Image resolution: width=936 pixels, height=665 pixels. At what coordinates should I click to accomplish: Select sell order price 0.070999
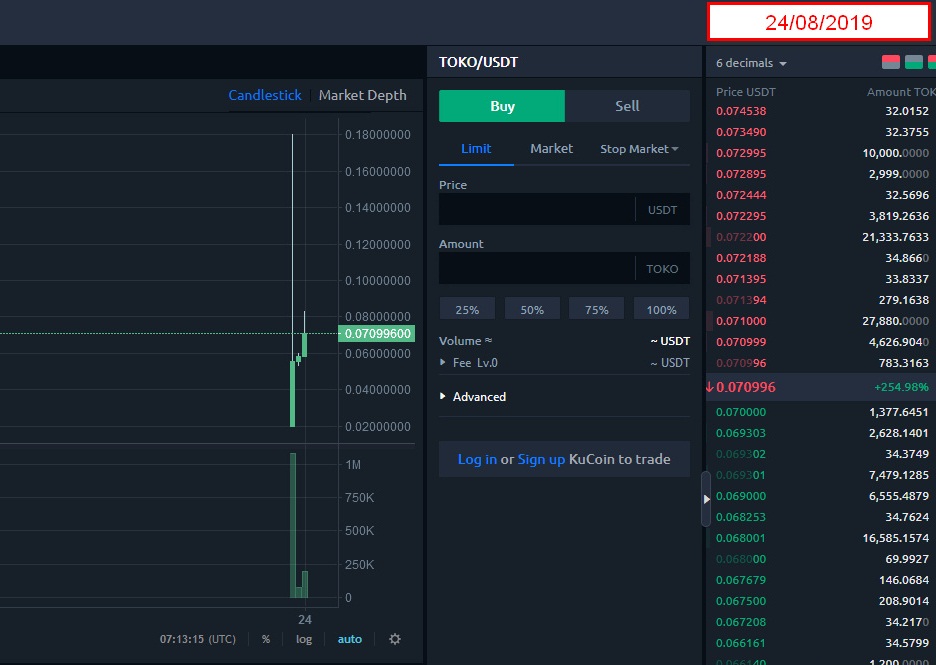pyautogui.click(x=741, y=342)
